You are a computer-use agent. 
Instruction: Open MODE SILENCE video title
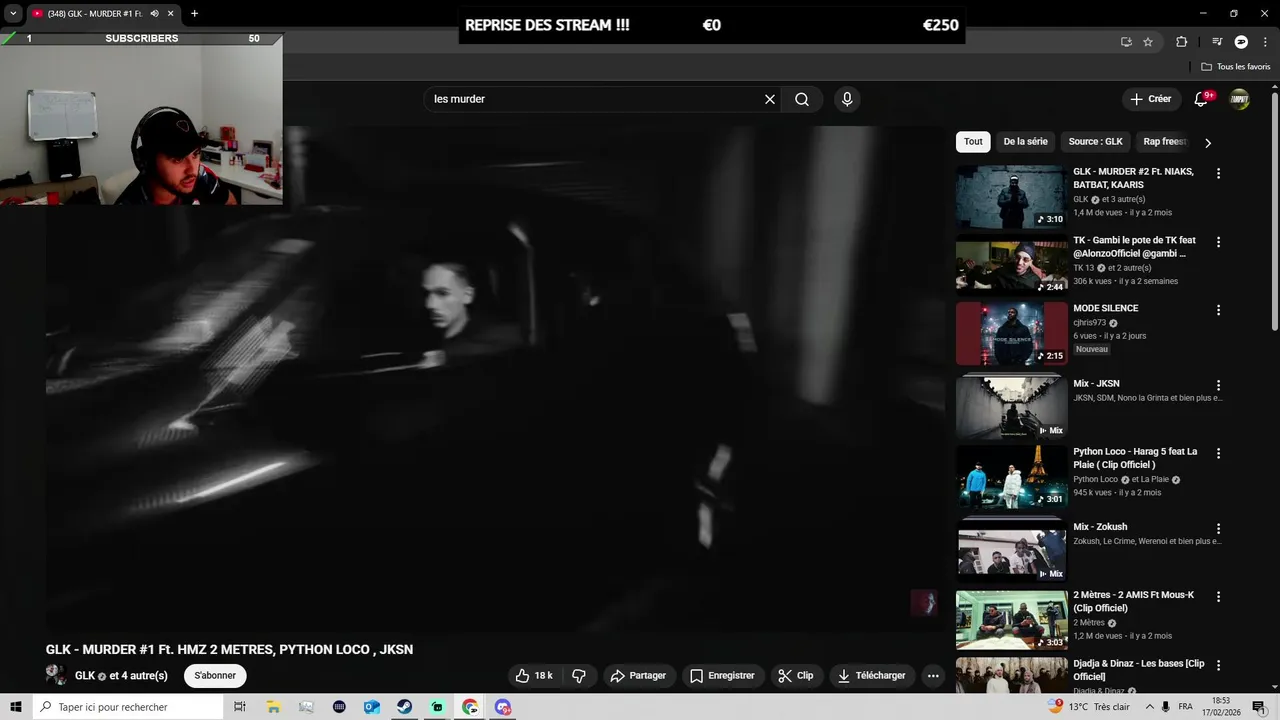[1105, 308]
